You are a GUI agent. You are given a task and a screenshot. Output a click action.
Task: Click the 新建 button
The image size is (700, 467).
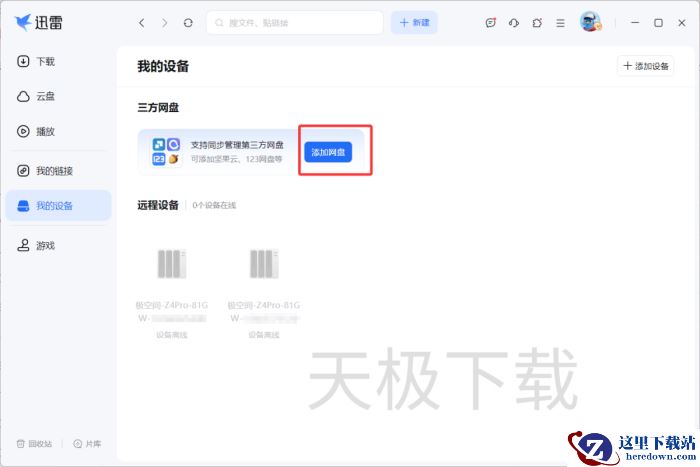click(x=414, y=23)
